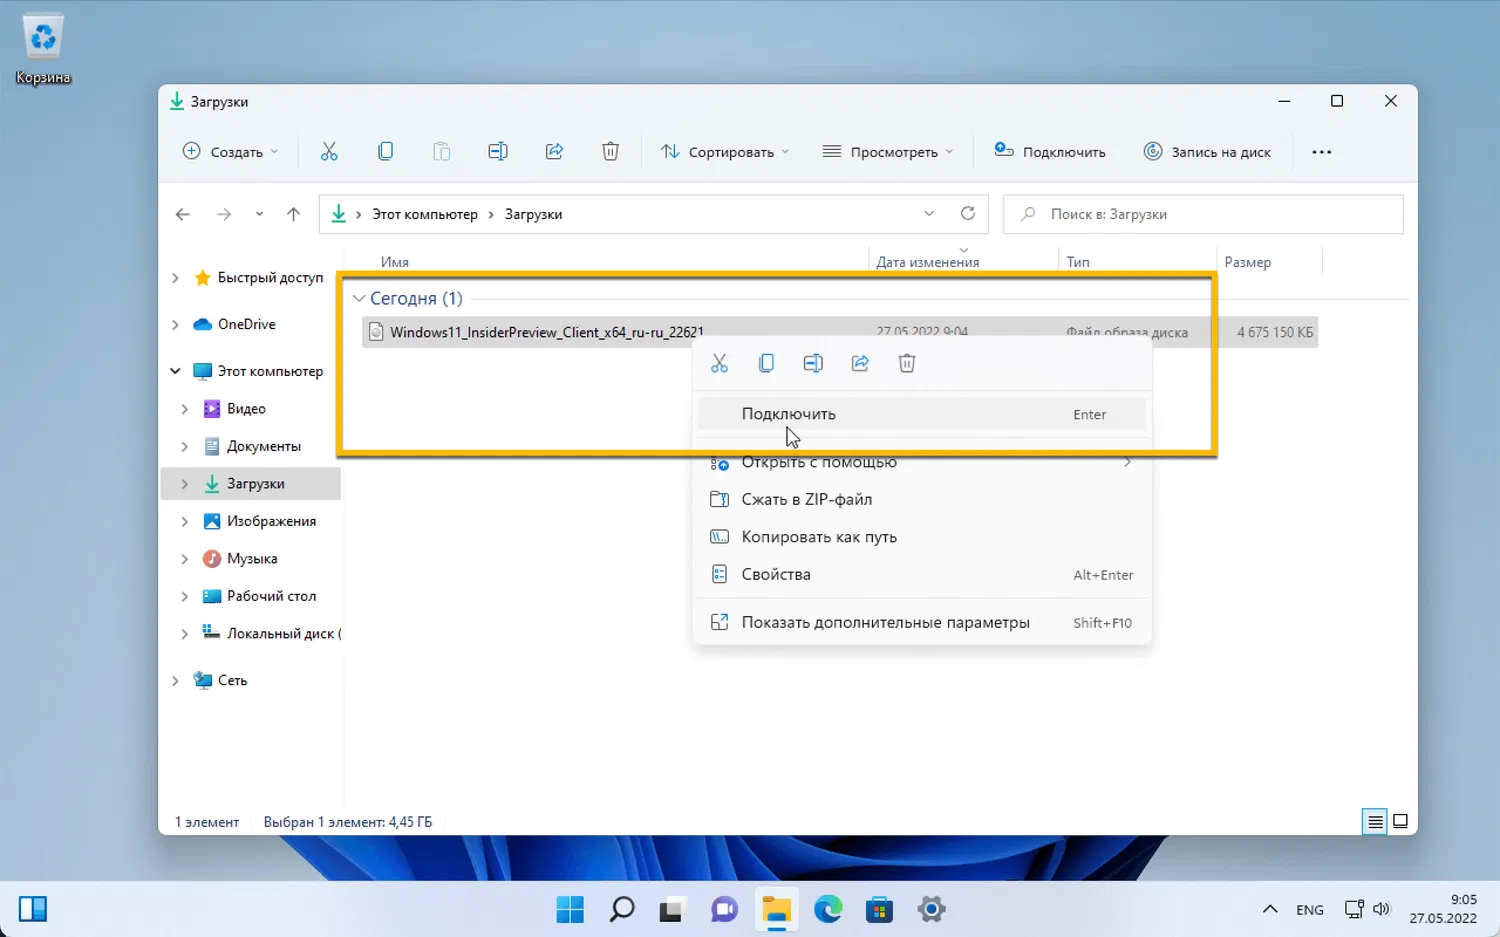Image resolution: width=1500 pixels, height=937 pixels.
Task: Go forward with the right arrow button
Action: point(224,214)
